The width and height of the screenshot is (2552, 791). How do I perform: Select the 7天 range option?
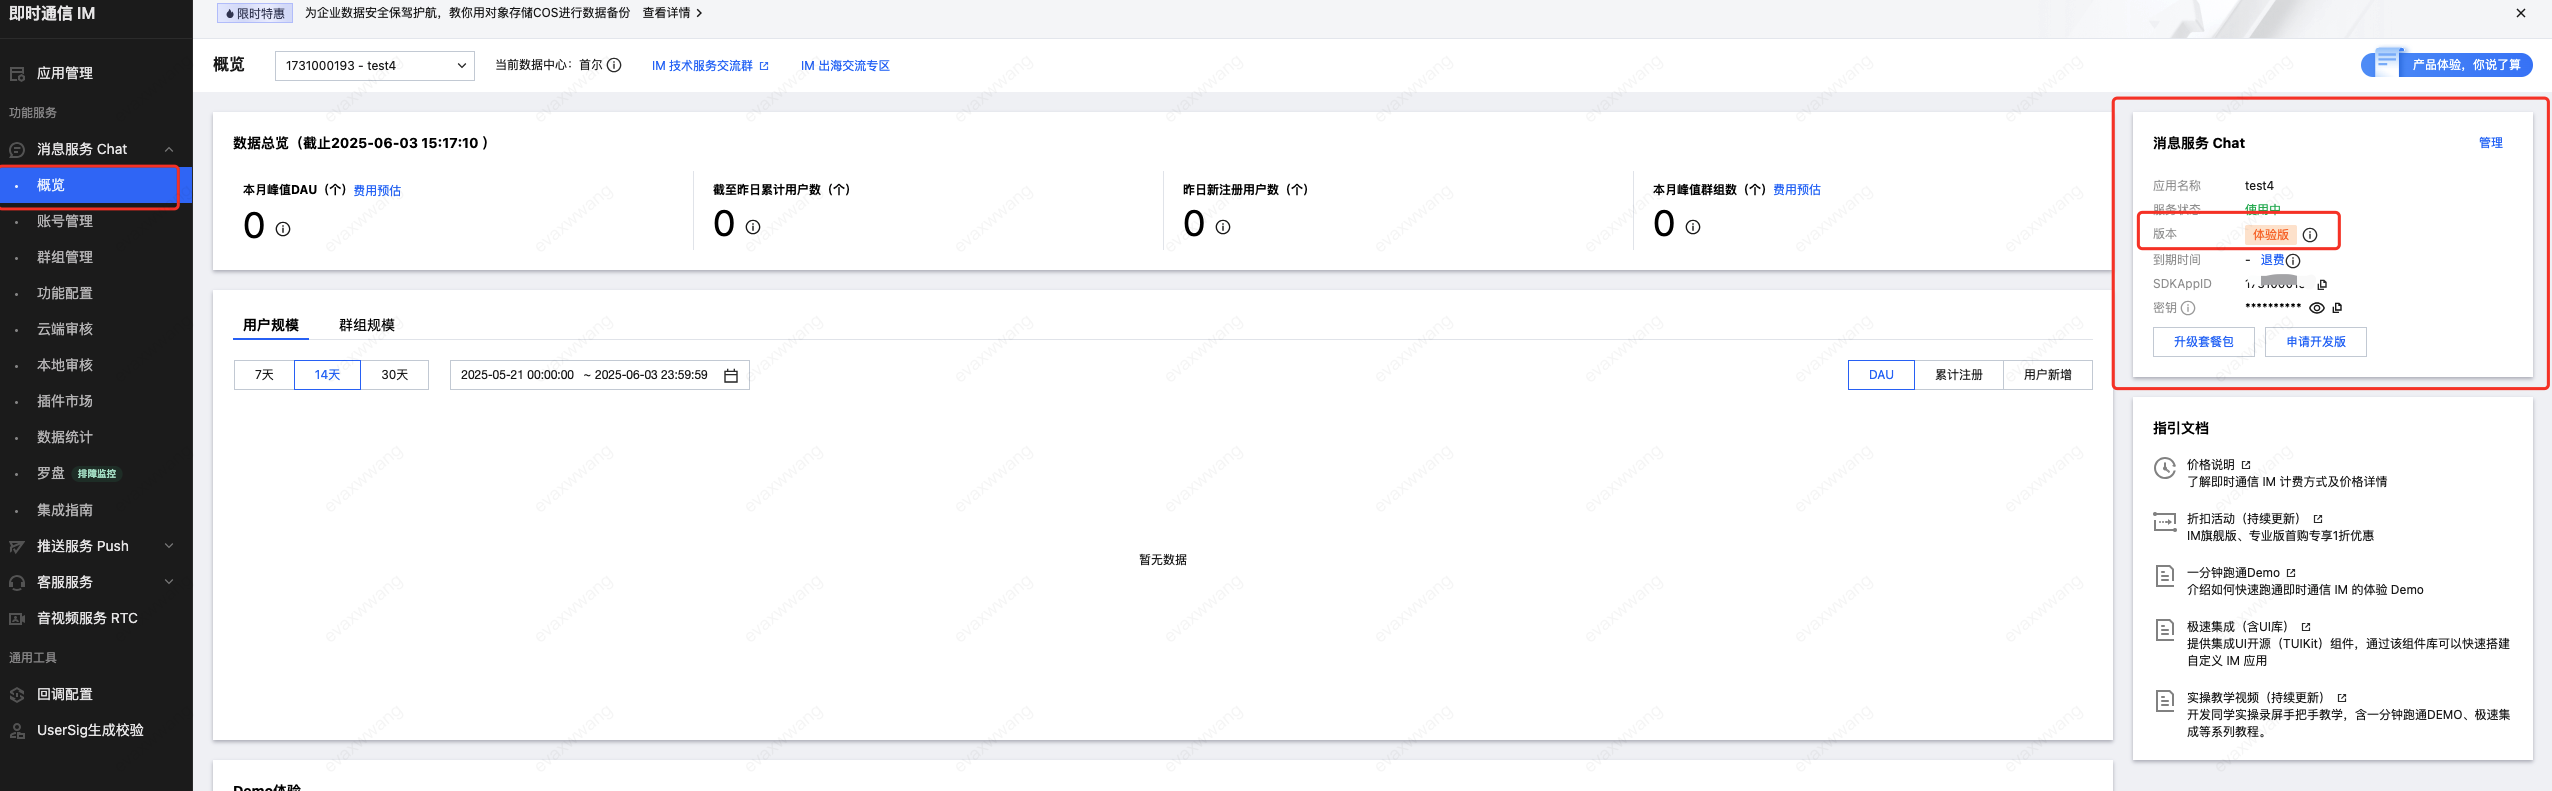point(264,375)
